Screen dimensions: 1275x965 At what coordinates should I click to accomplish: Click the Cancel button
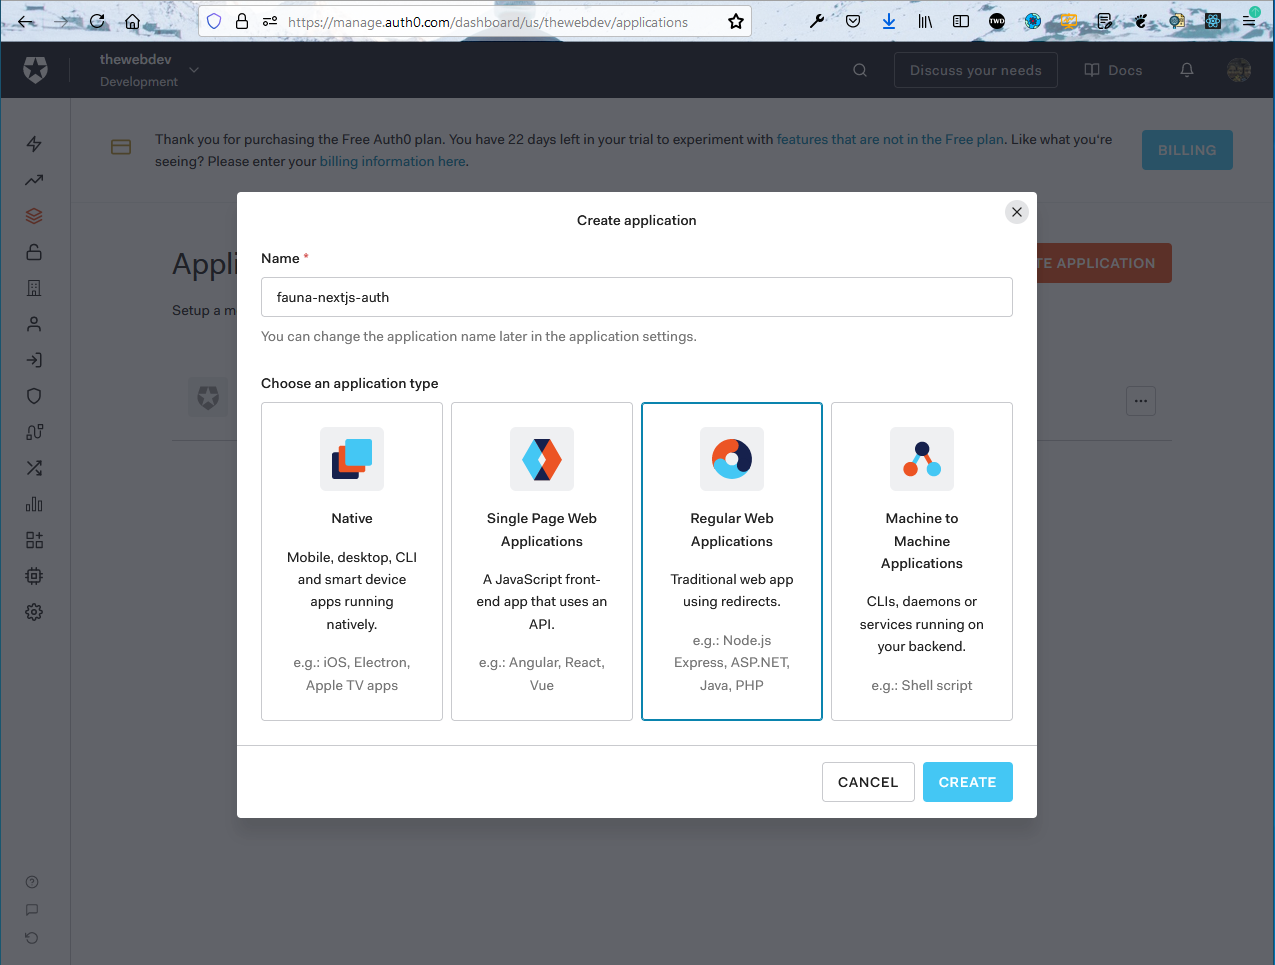pyautogui.click(x=868, y=782)
